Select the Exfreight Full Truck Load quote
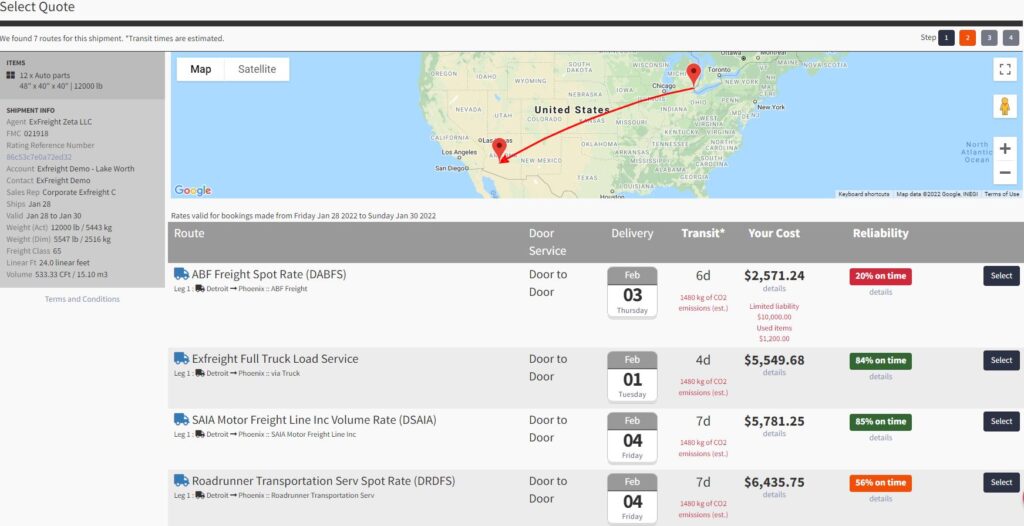The image size is (1024, 526). coord(1001,360)
